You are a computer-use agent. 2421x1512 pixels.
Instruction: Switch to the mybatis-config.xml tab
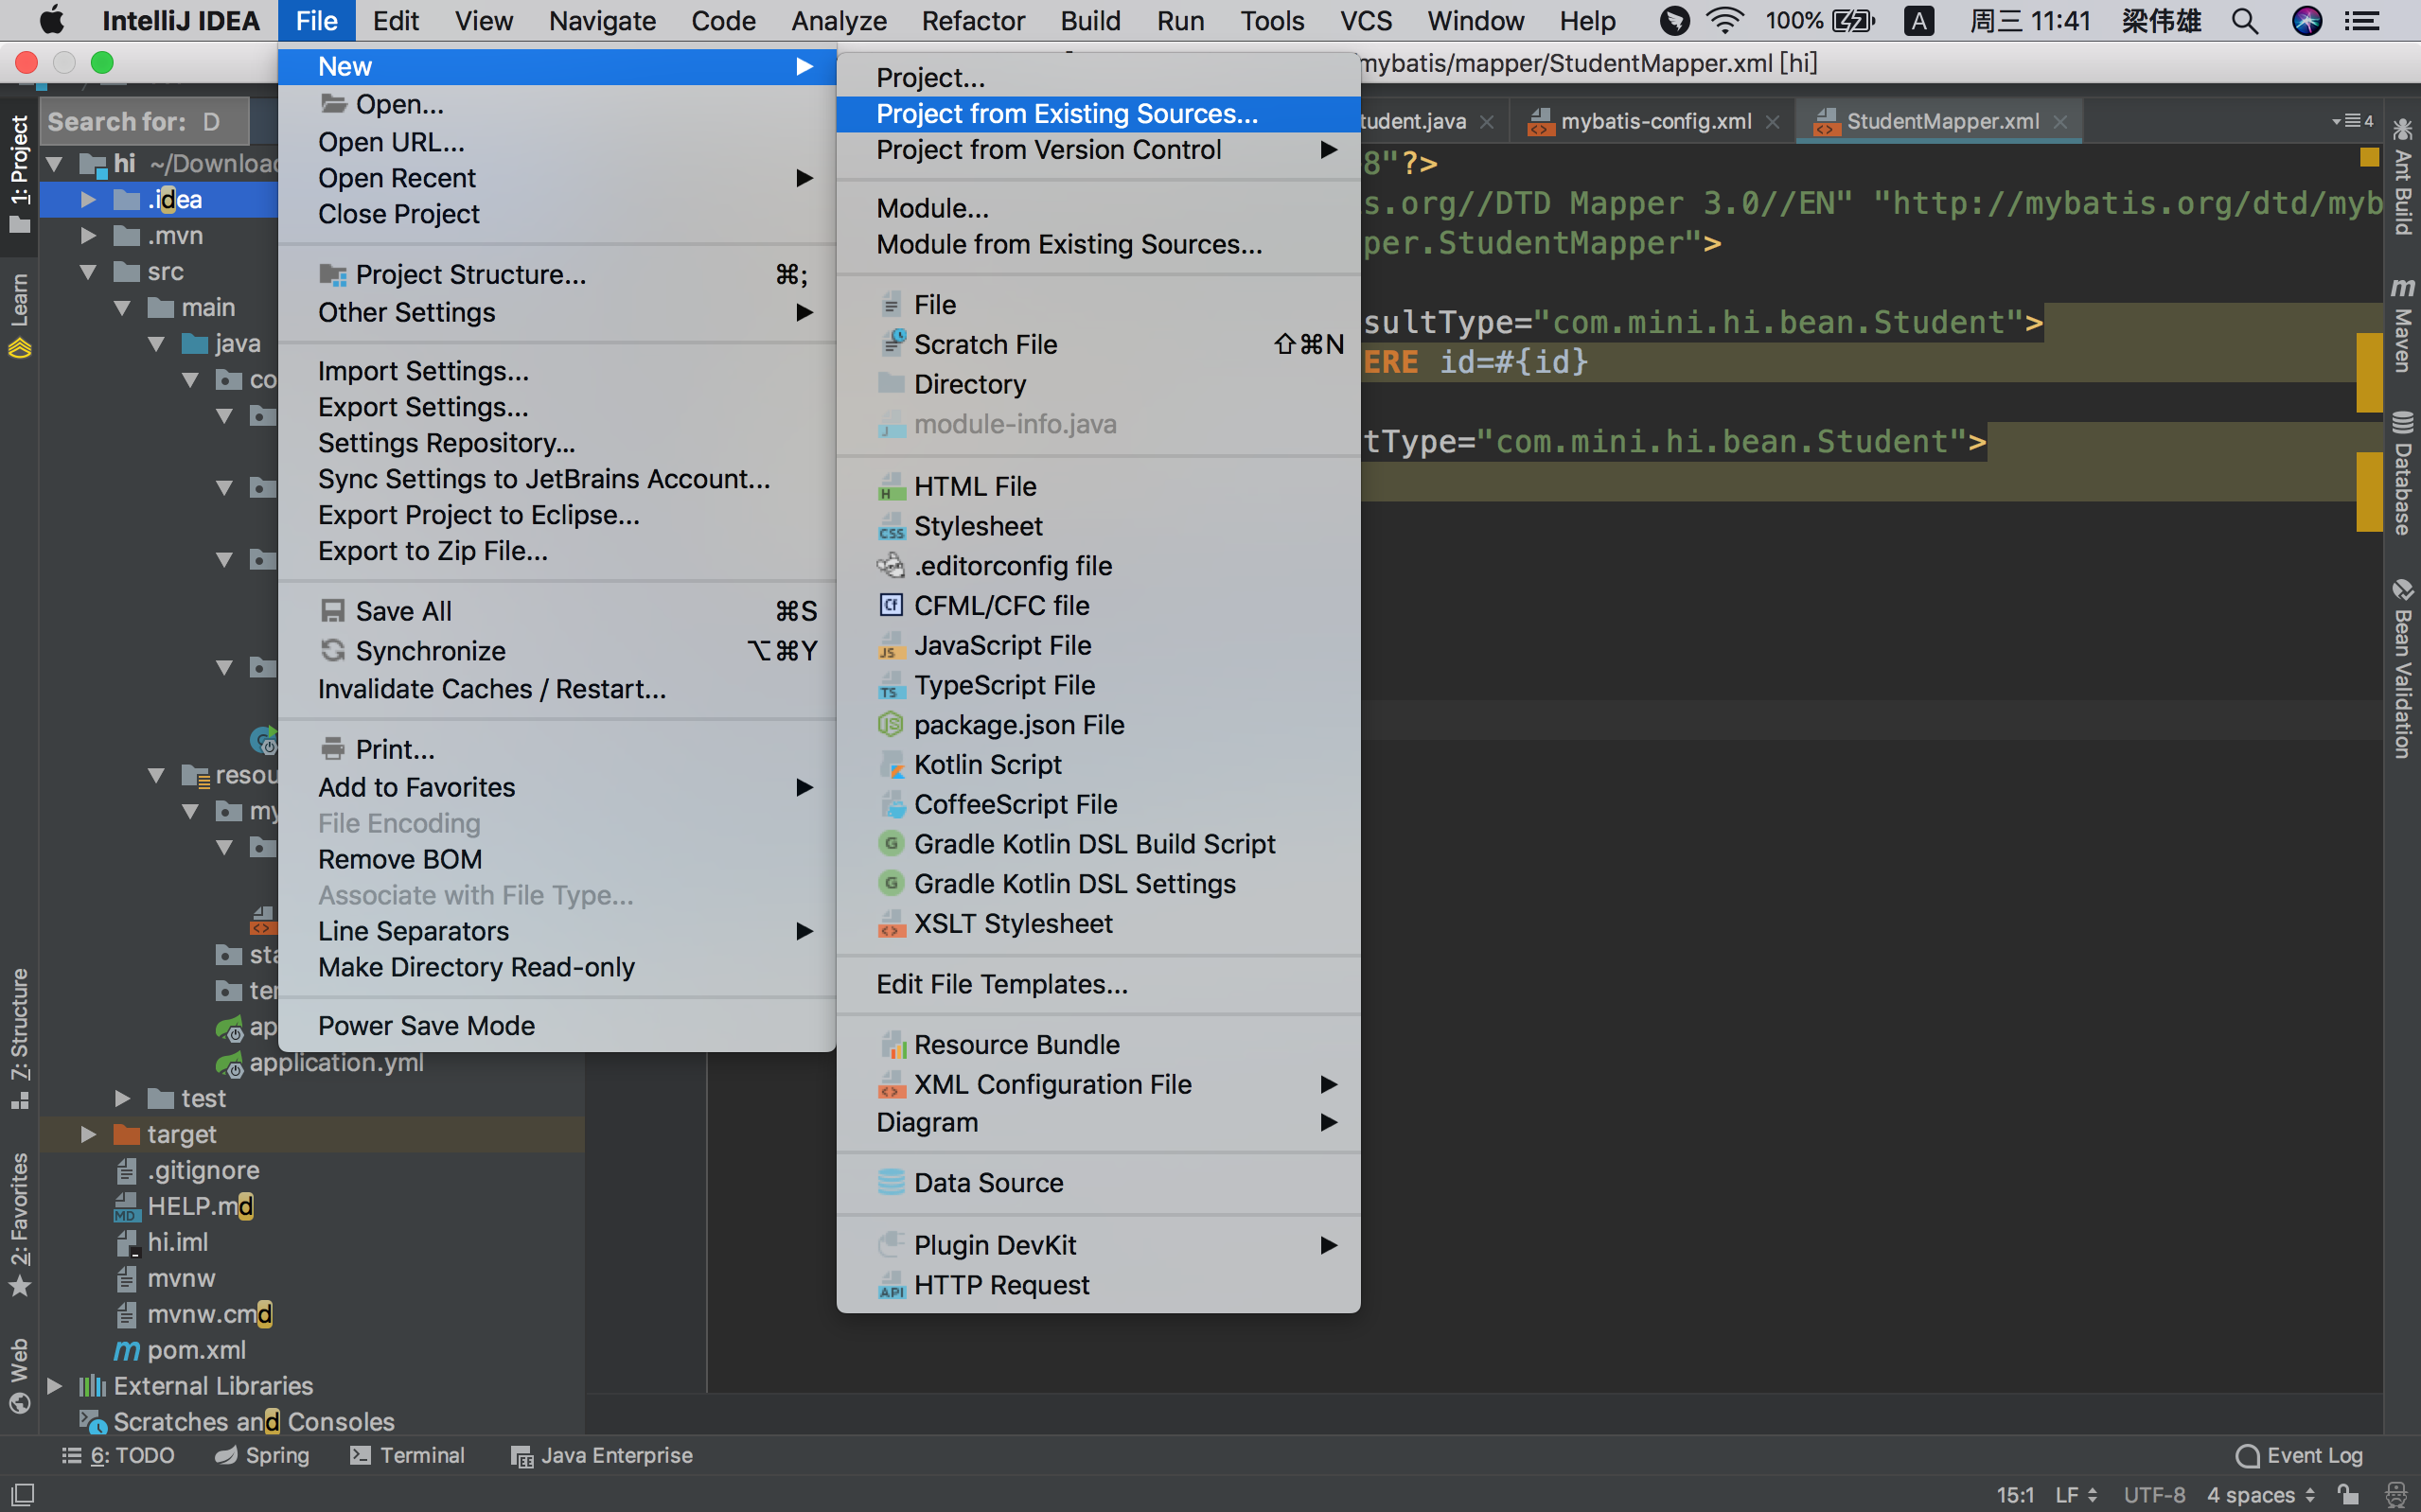(1654, 121)
